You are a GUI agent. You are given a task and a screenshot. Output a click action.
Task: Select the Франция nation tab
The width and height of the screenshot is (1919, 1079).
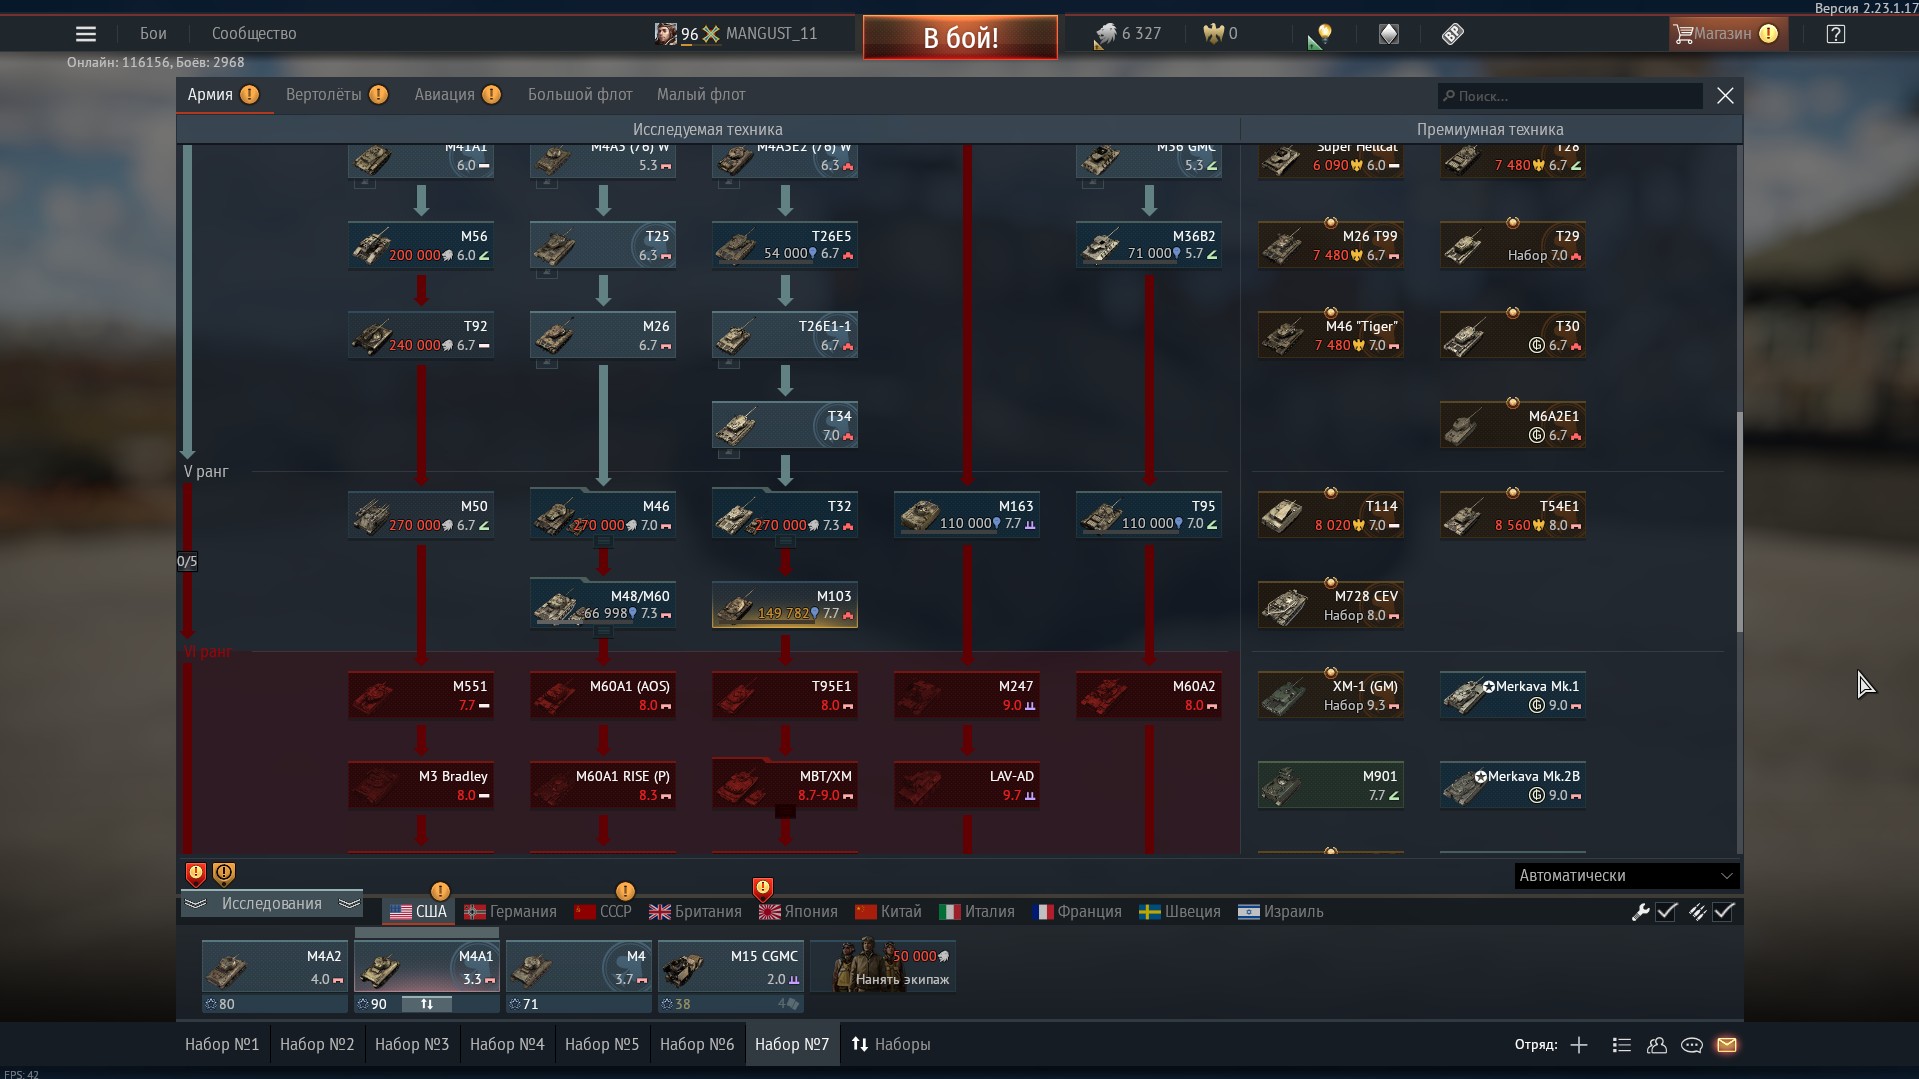click(1077, 912)
